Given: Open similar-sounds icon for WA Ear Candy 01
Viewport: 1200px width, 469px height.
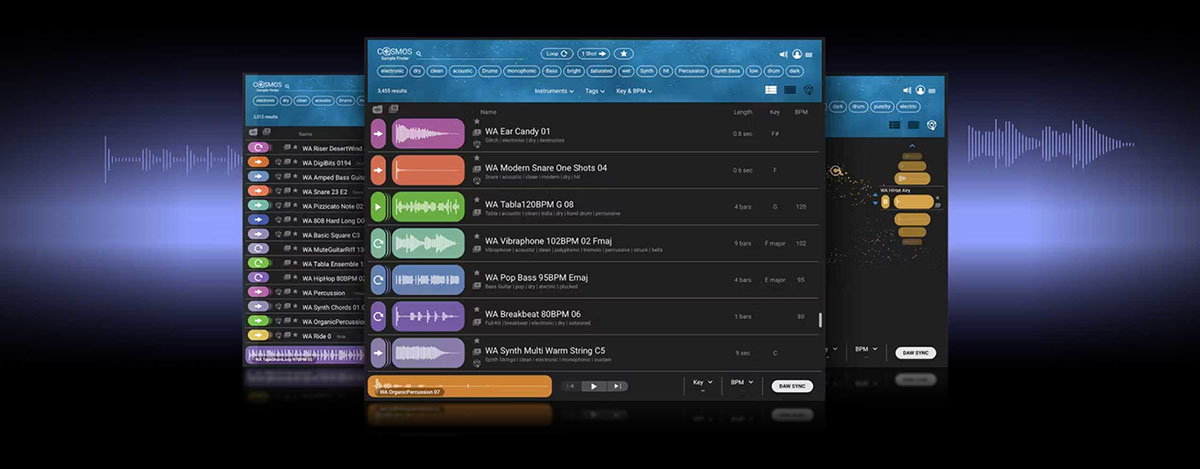Looking at the screenshot, I should point(477,144).
